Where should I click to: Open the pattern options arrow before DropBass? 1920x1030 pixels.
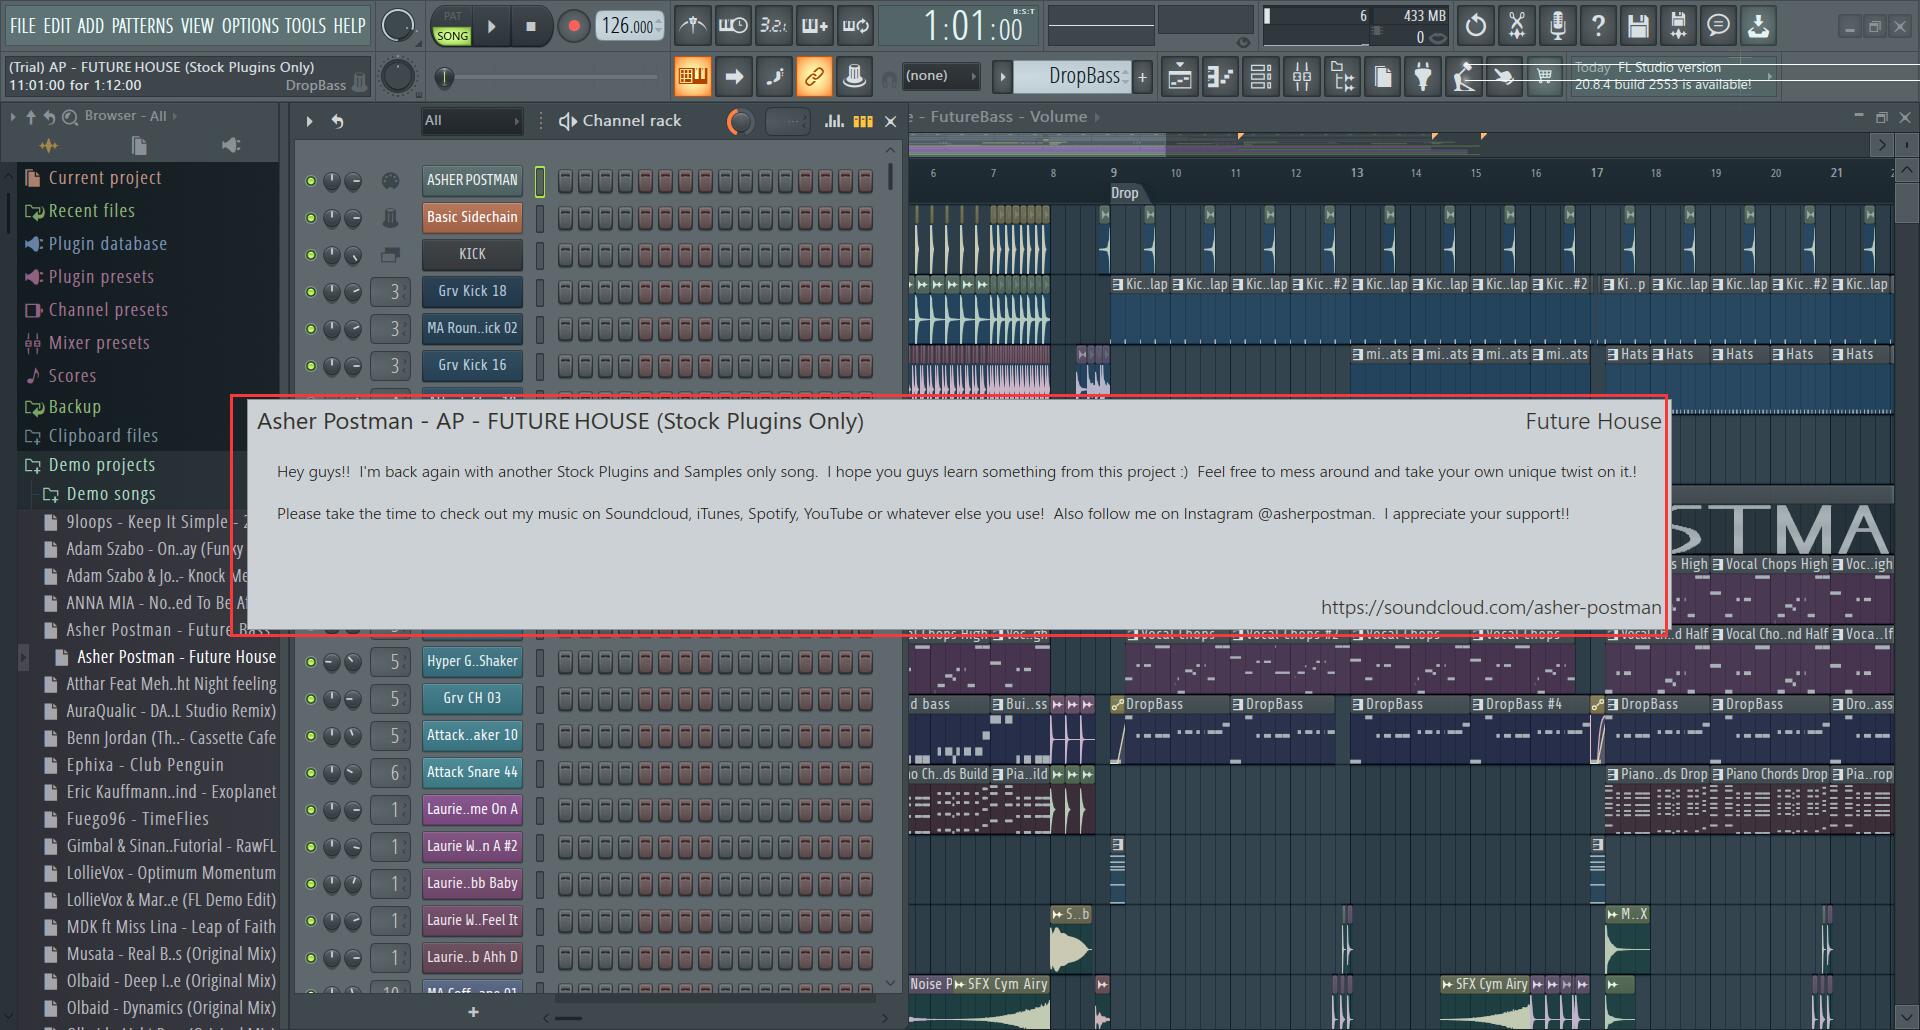pyautogui.click(x=1002, y=76)
